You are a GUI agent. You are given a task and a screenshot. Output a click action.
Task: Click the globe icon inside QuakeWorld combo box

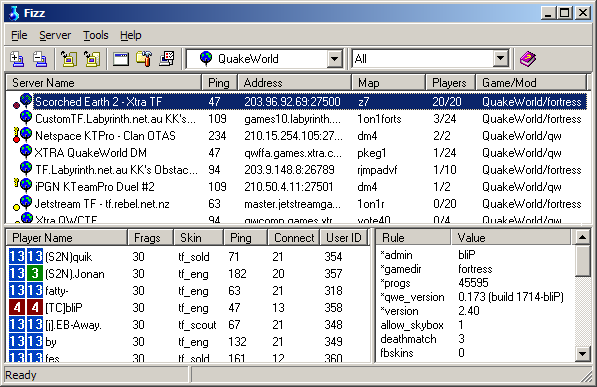[x=206, y=58]
